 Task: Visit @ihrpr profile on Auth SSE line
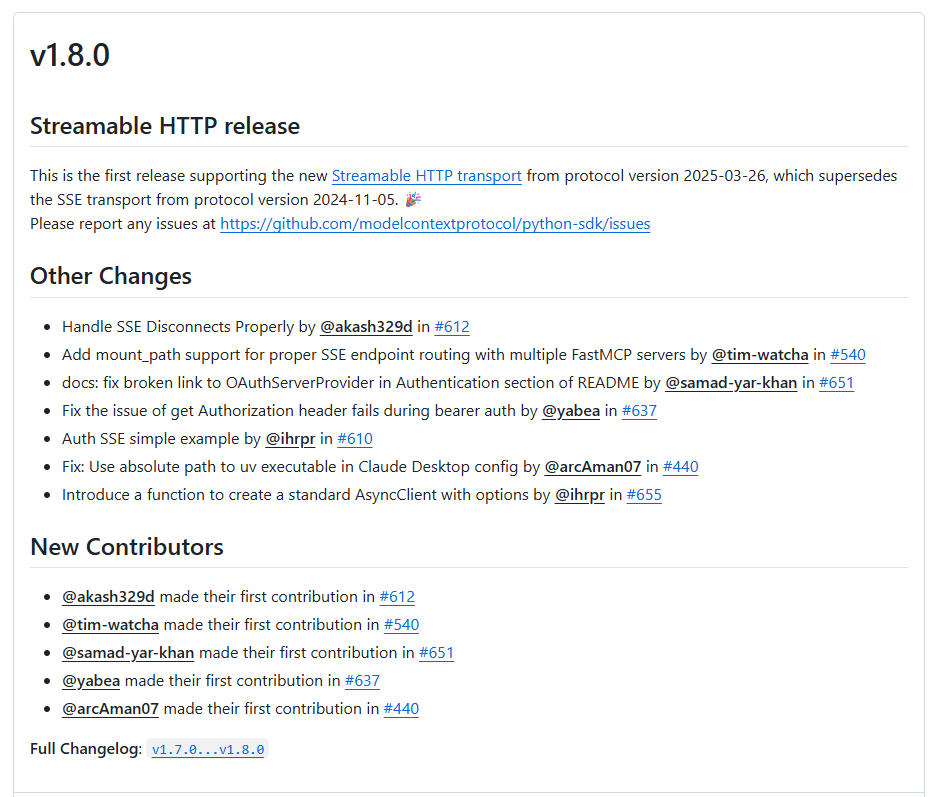290,439
